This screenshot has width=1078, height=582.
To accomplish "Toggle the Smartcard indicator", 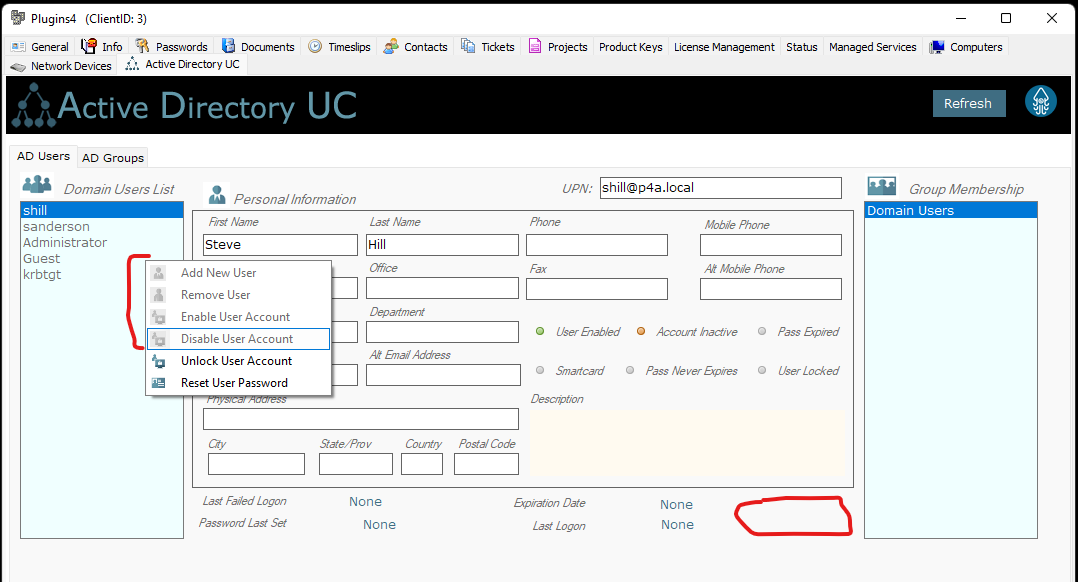I will tap(540, 371).
